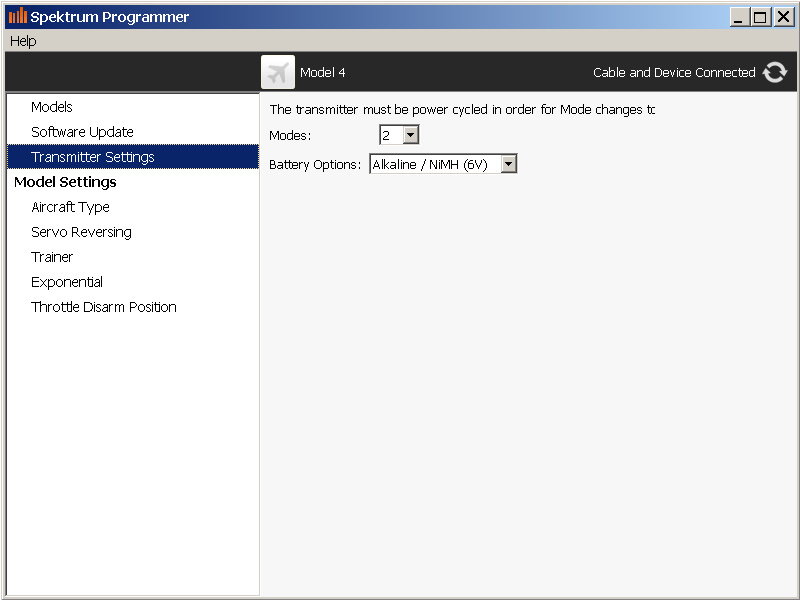This screenshot has width=800, height=600.
Task: Click Cable and Device Connected status text
Action: [674, 72]
